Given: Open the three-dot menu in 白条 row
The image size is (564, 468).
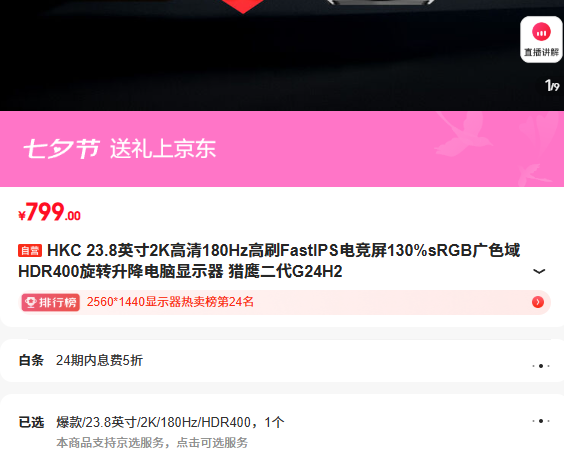Looking at the screenshot, I should click(541, 366).
